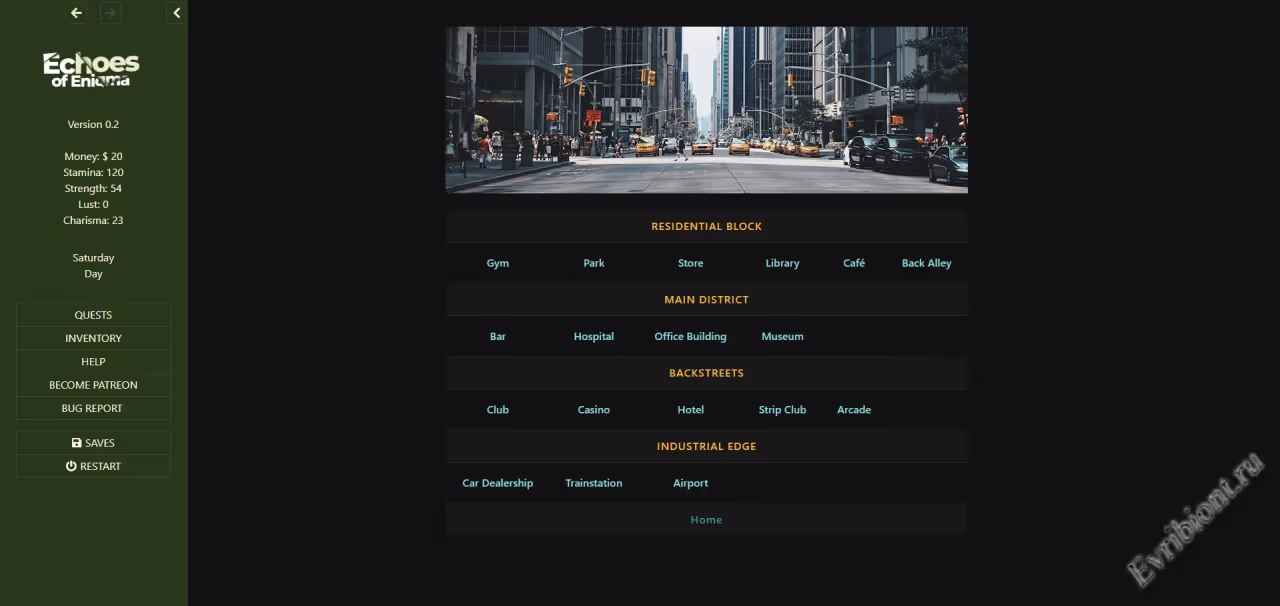
Task: Click the back arrow history button
Action: (x=76, y=13)
